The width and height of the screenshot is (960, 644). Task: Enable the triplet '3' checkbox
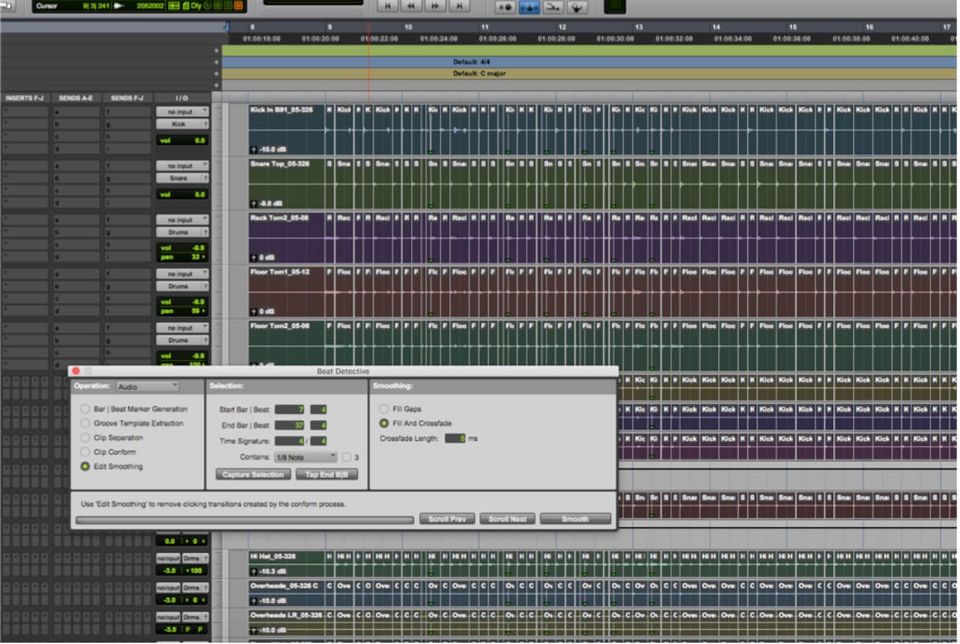click(x=347, y=457)
